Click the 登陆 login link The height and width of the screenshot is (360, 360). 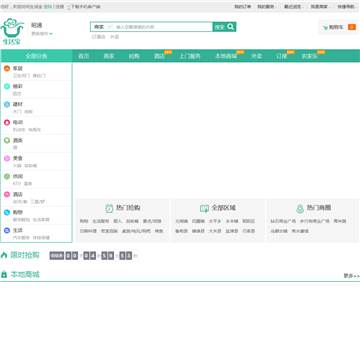(48, 7)
